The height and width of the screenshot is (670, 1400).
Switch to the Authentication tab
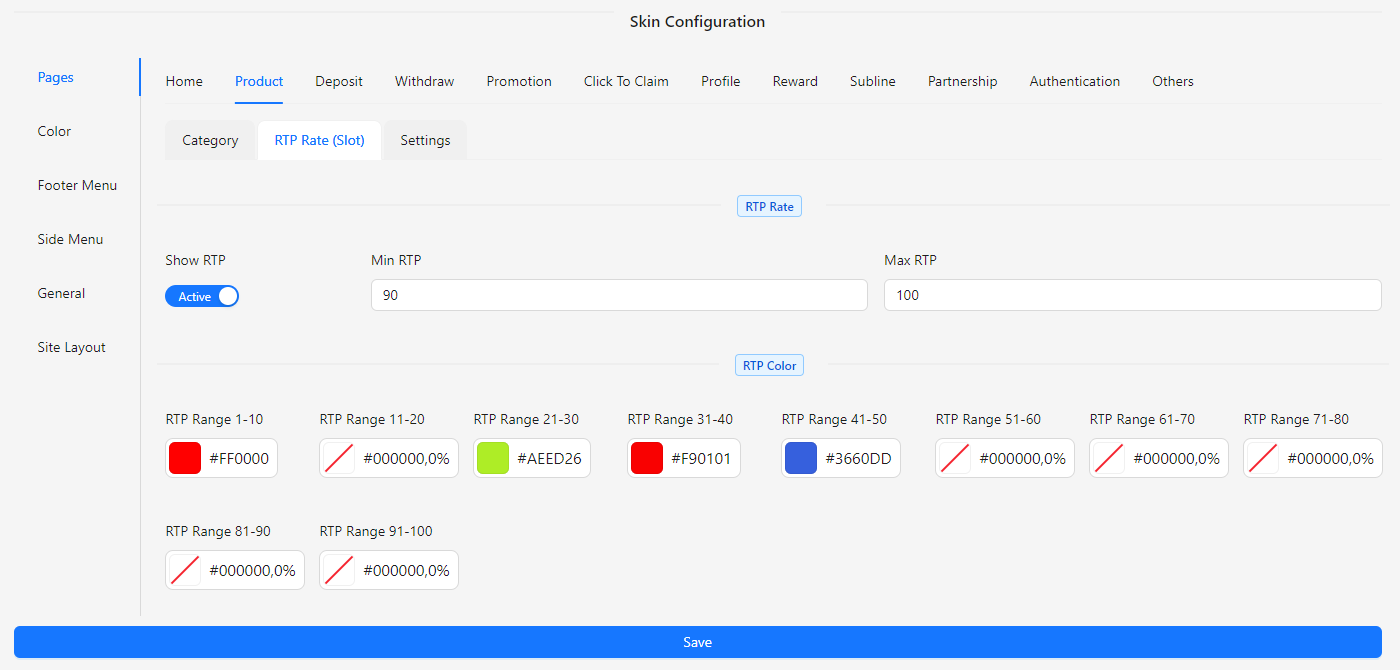click(x=1074, y=81)
